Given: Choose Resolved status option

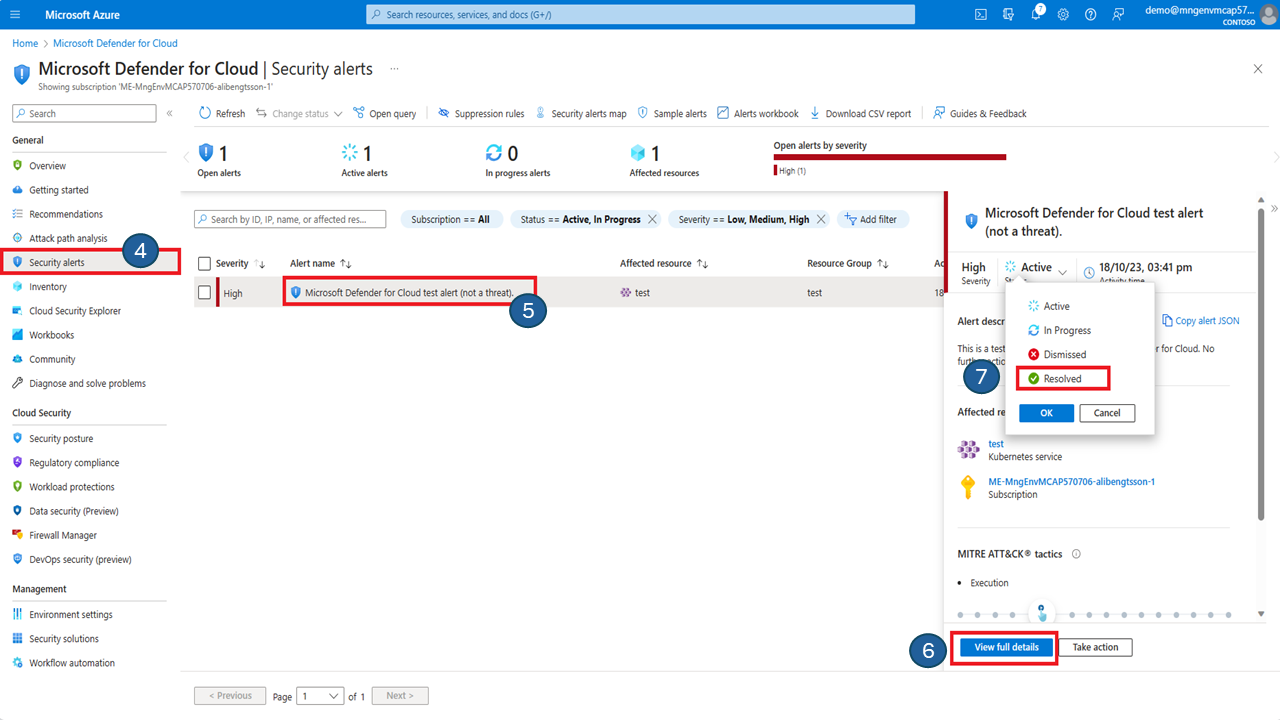Looking at the screenshot, I should [1055, 379].
